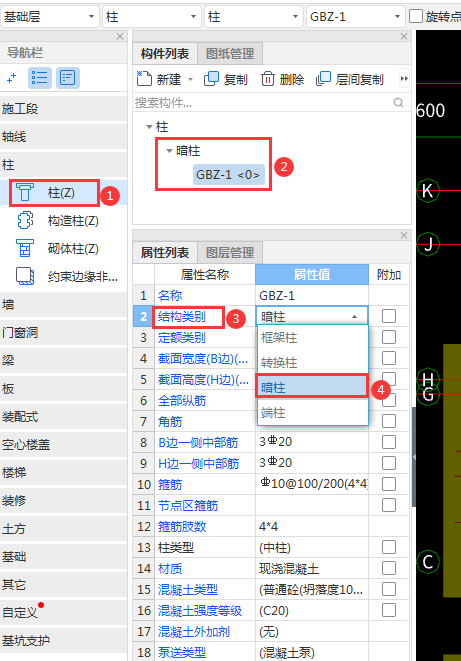Toggle 附加 checkbox for B边一侧中部筋 row
461x661 pixels.
click(389, 442)
